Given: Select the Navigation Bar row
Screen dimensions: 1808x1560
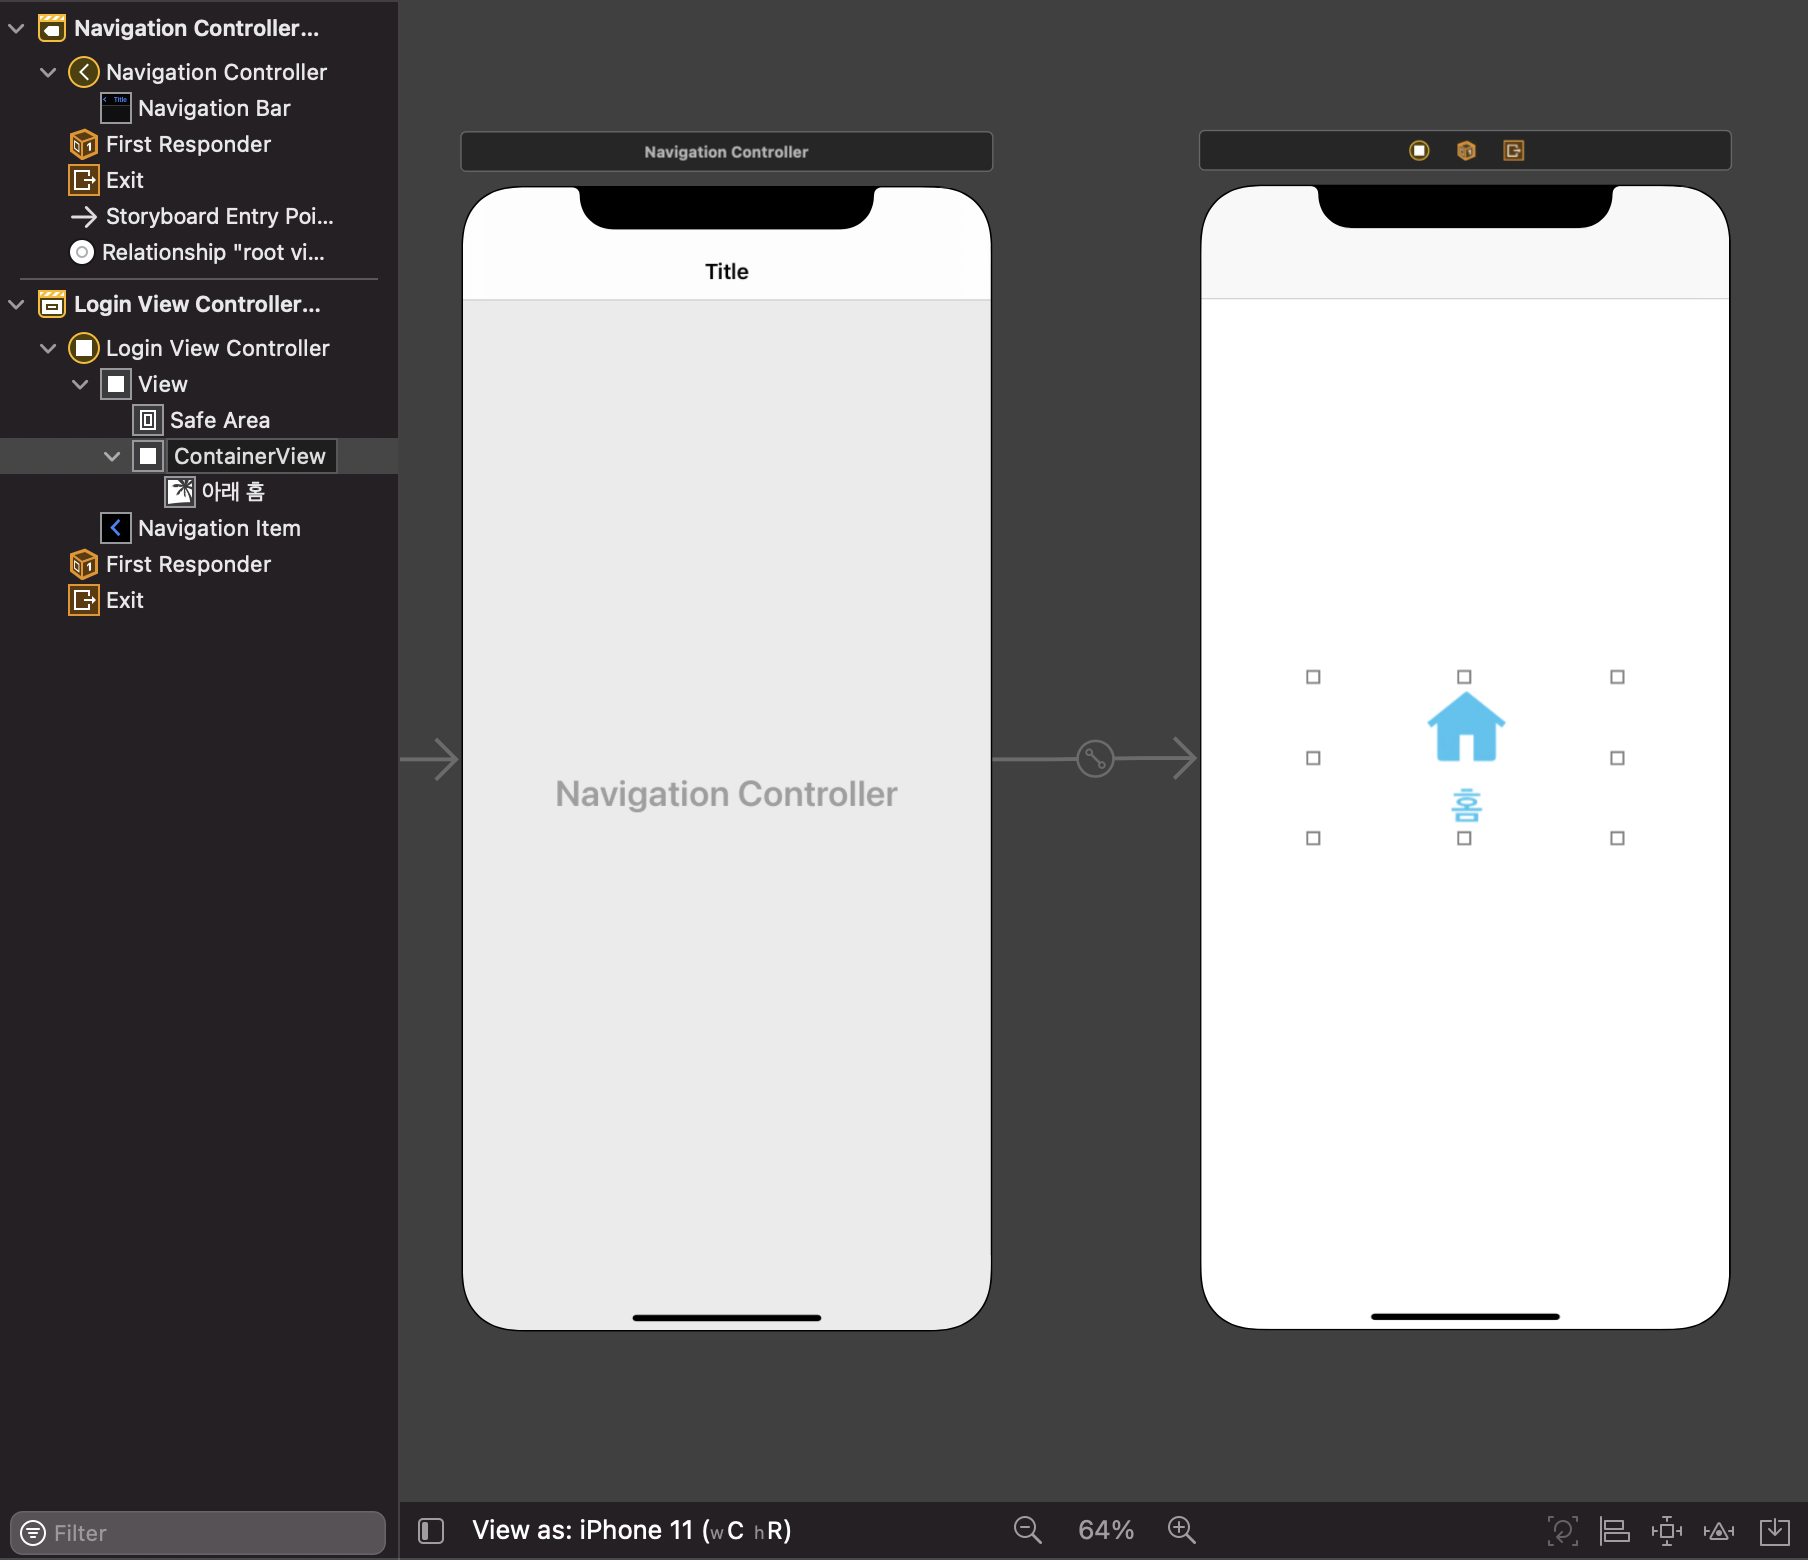Looking at the screenshot, I should click(199, 108).
